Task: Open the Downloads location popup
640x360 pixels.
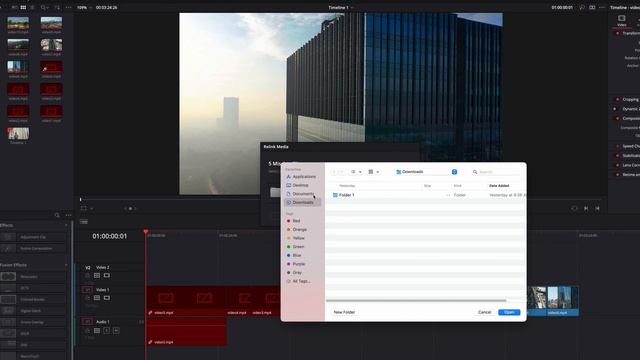Action: [x=426, y=172]
